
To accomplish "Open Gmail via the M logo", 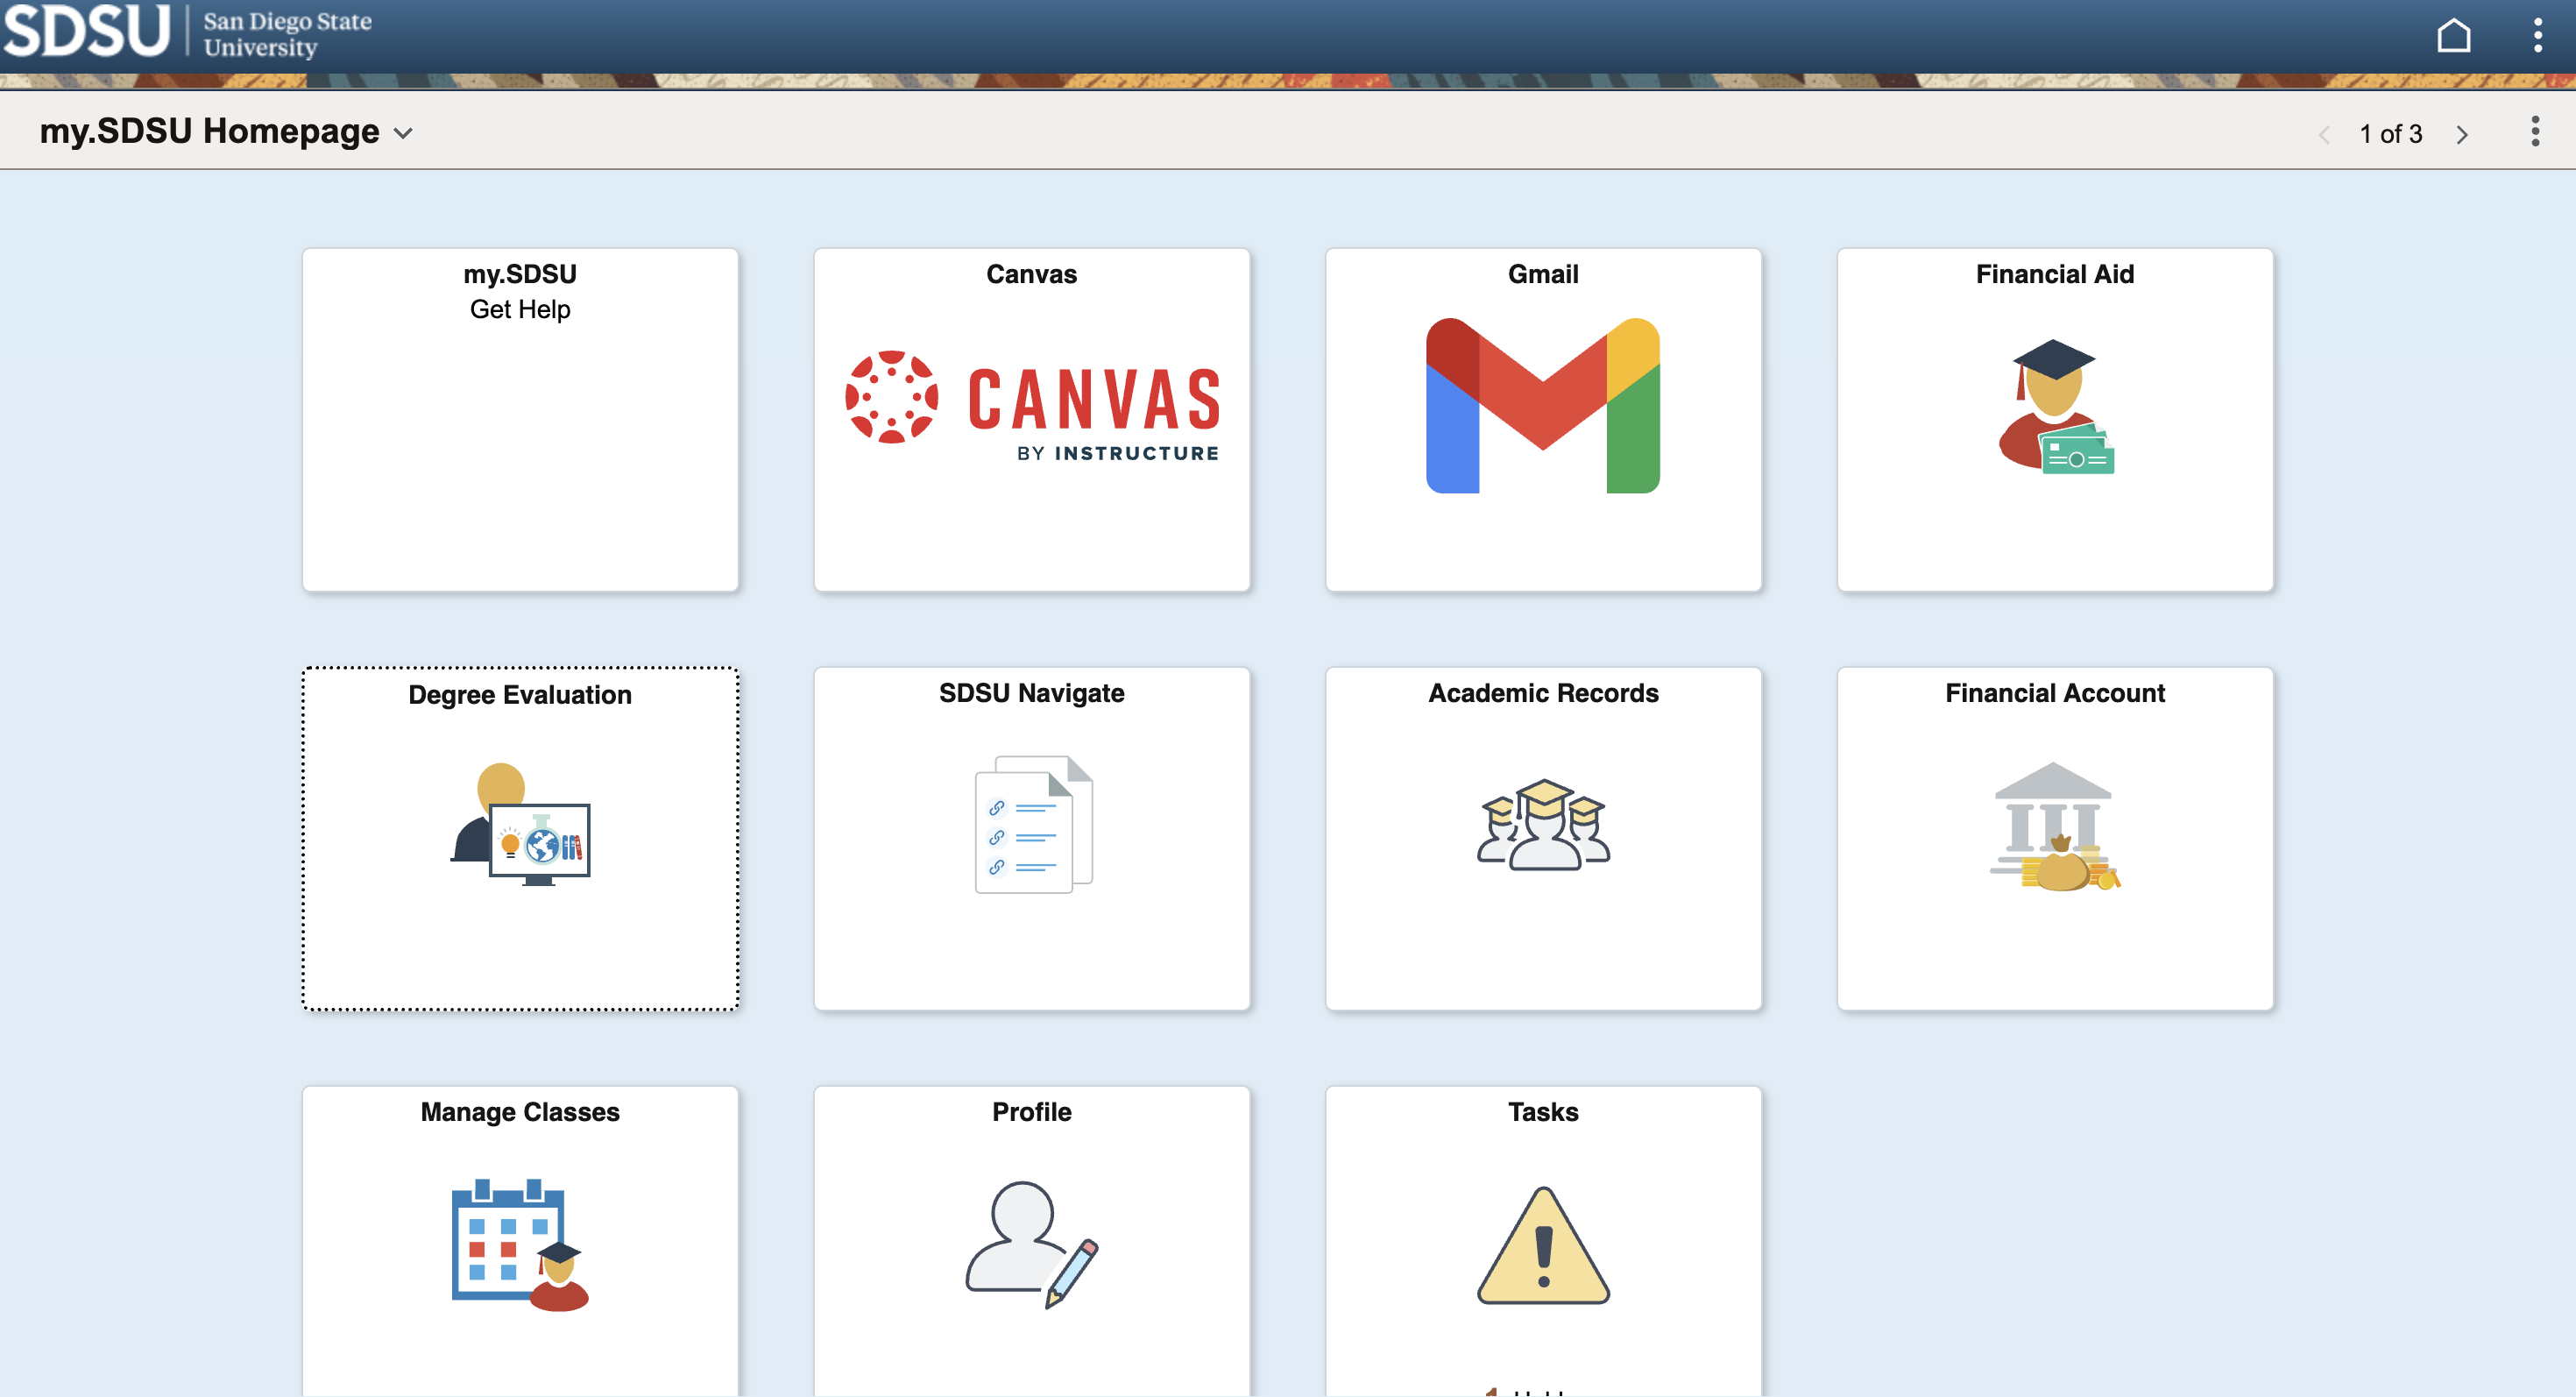I will coord(1542,405).
